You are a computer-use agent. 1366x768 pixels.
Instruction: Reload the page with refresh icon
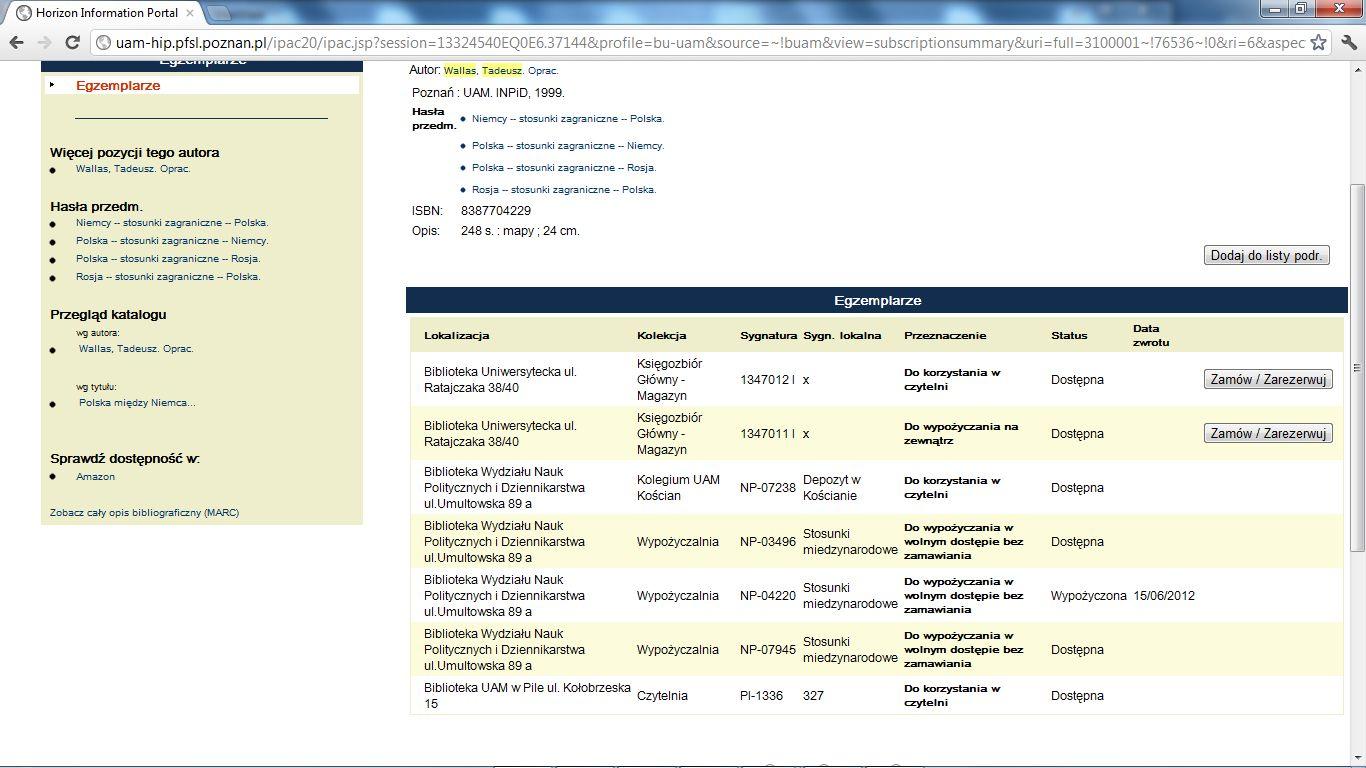point(72,42)
